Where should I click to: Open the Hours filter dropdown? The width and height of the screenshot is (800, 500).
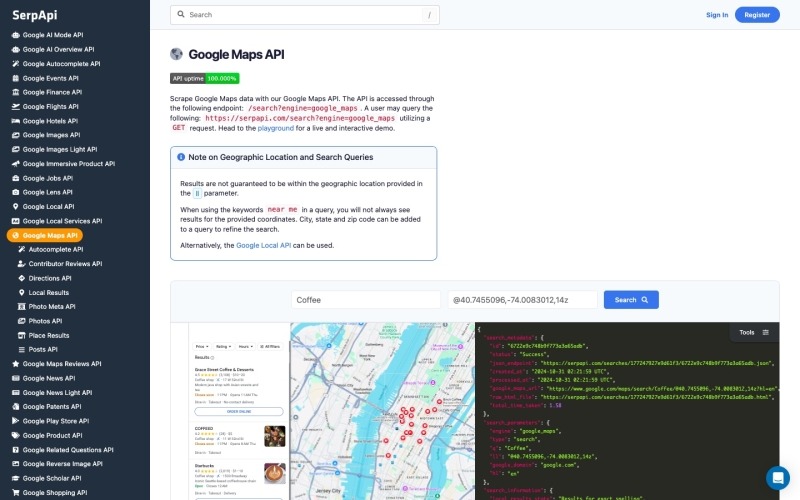(245, 345)
